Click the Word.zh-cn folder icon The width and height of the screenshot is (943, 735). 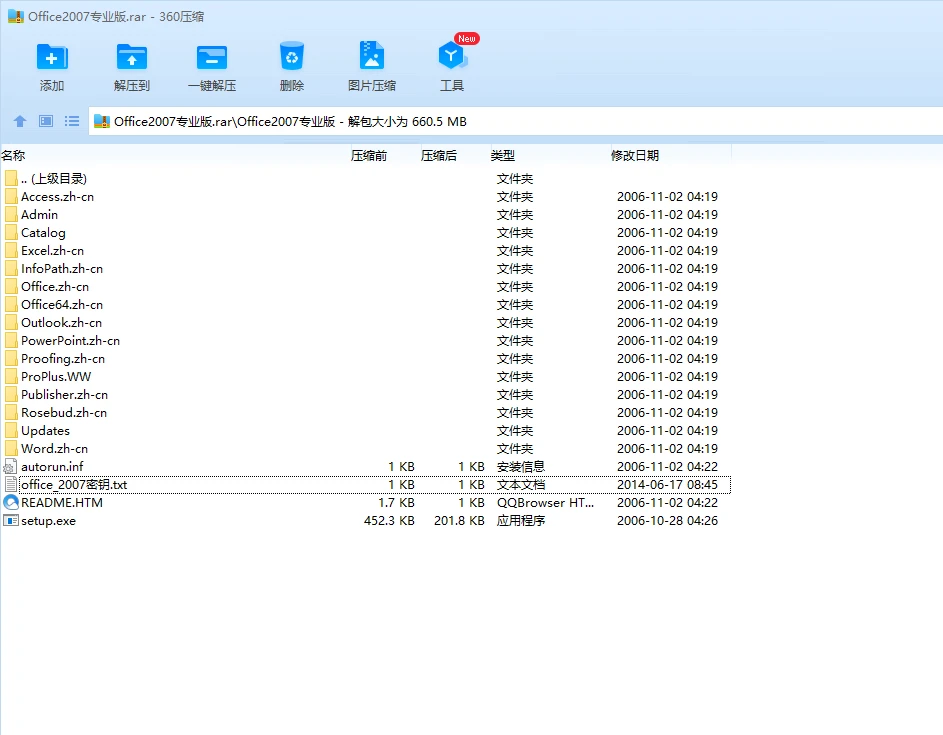[x=11, y=449]
